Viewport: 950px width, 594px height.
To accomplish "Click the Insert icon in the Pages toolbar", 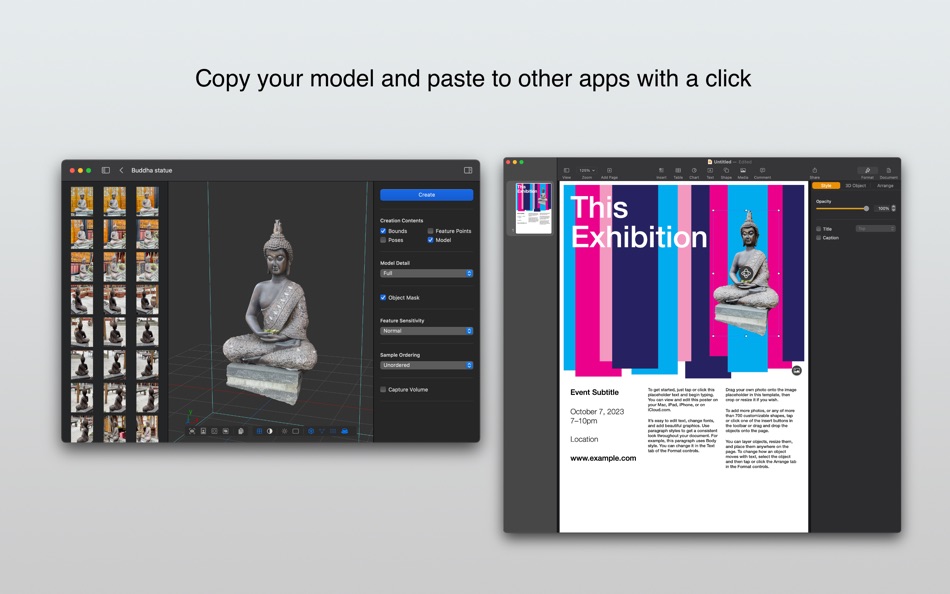I will click(661, 170).
